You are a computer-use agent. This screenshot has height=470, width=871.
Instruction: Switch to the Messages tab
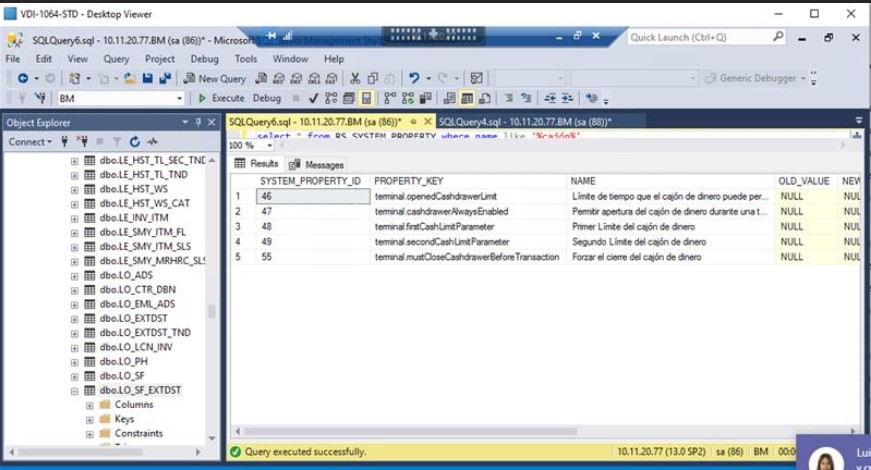point(317,164)
